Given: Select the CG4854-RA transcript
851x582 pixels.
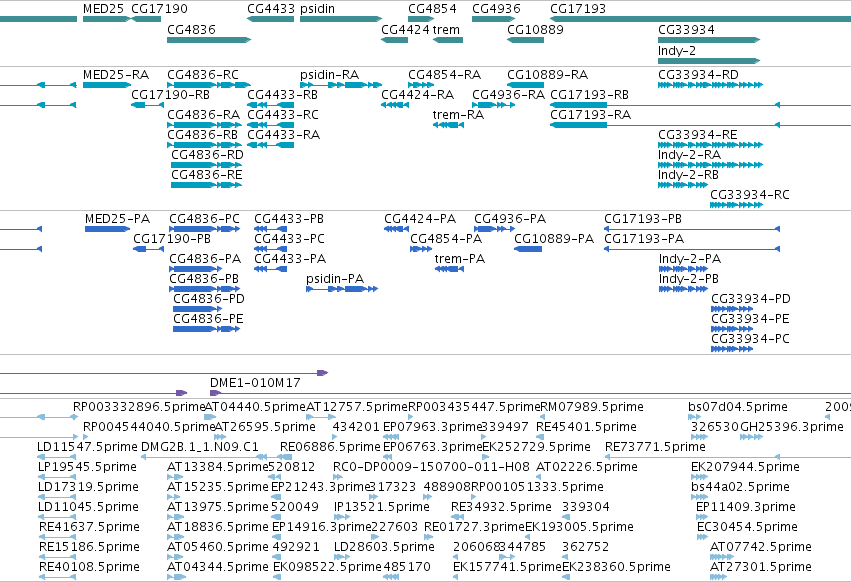Looking at the screenshot, I should [x=444, y=74].
